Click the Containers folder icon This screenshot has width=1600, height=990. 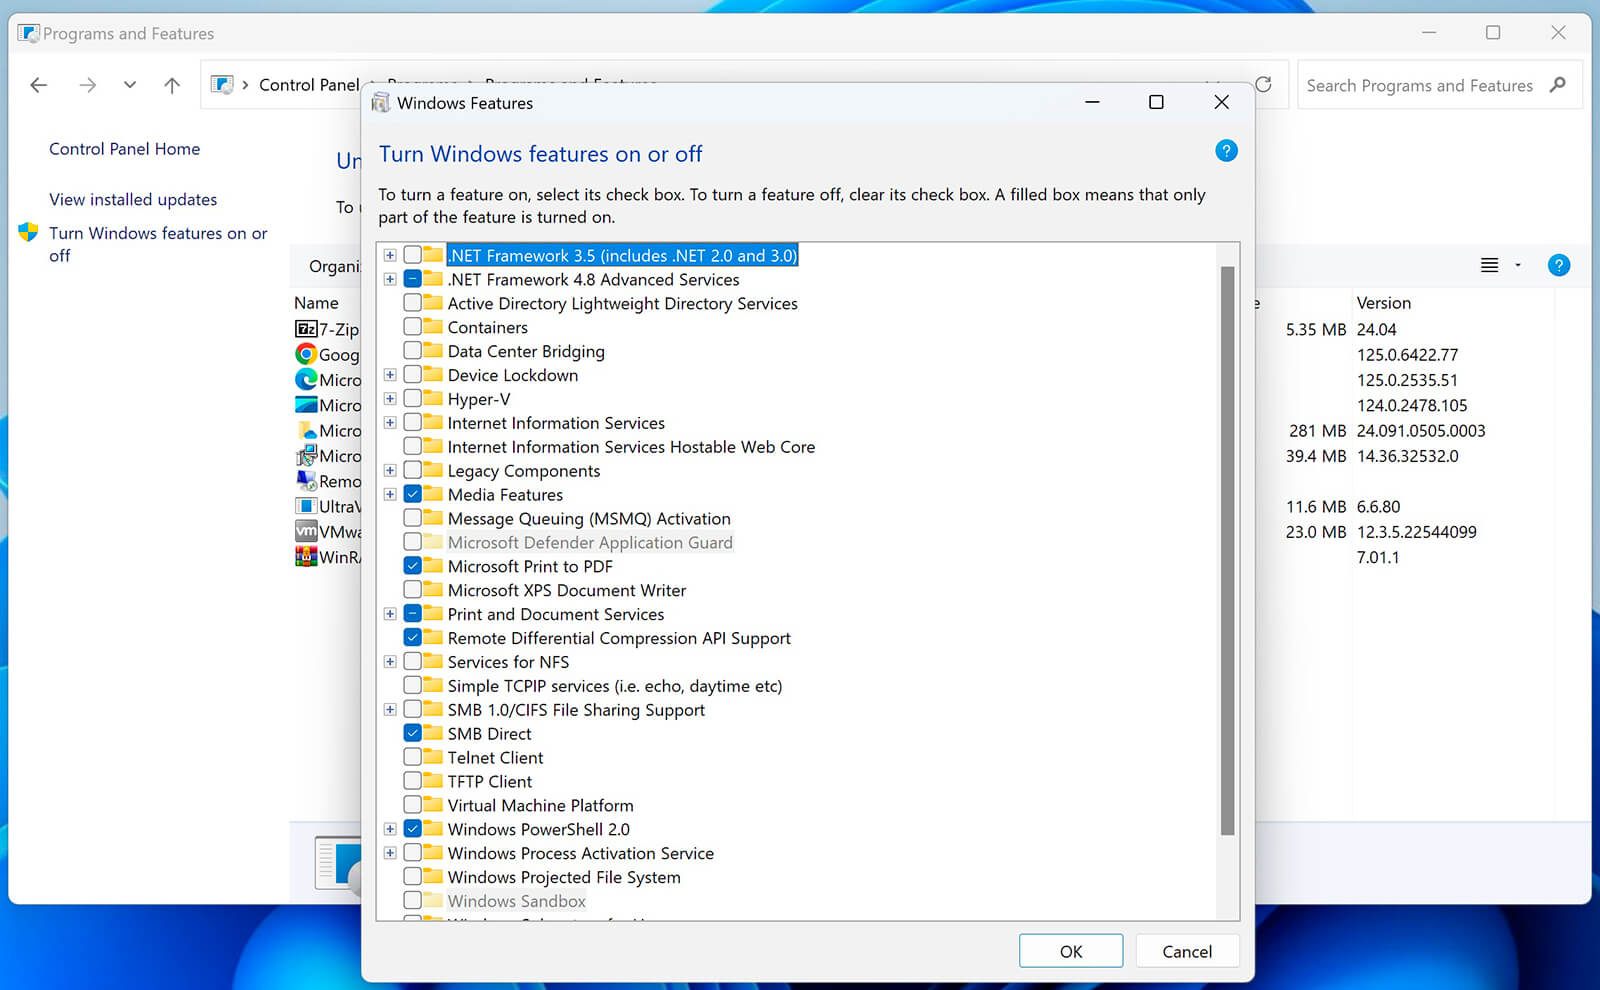tap(433, 326)
